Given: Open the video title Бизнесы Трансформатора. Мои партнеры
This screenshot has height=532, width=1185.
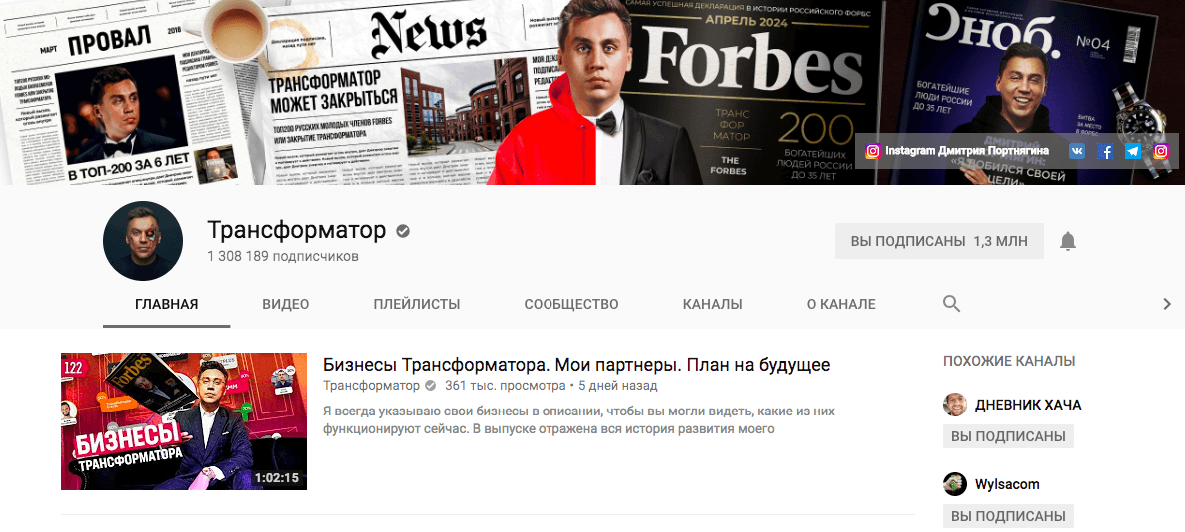Looking at the screenshot, I should coord(577,365).
